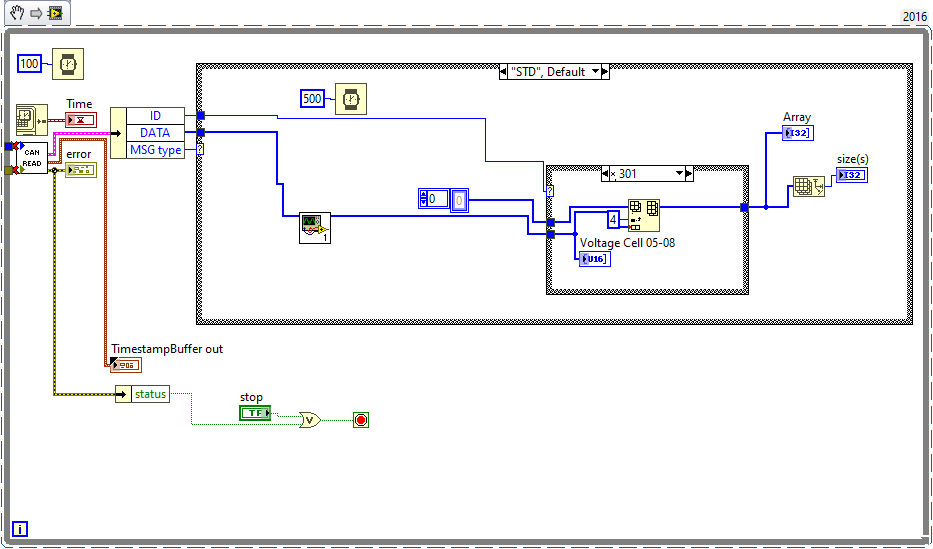Click the Array Size function icon

[x=809, y=187]
